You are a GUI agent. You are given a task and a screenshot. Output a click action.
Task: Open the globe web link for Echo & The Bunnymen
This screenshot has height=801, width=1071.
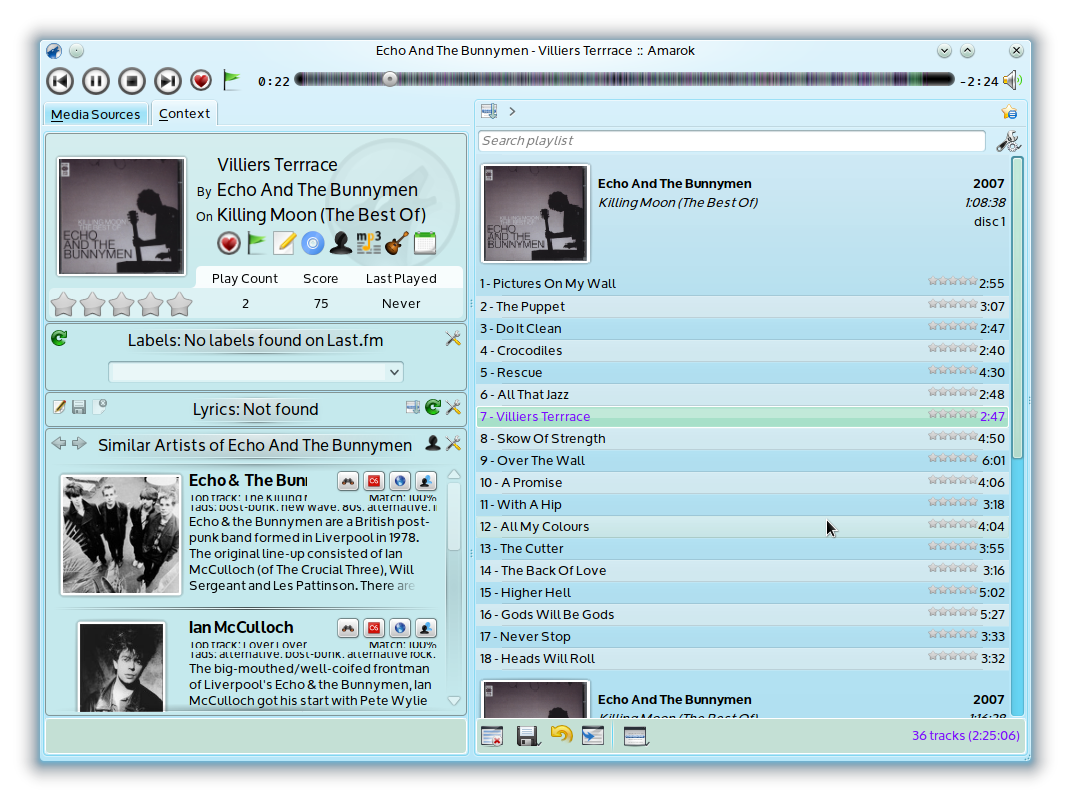(400, 481)
